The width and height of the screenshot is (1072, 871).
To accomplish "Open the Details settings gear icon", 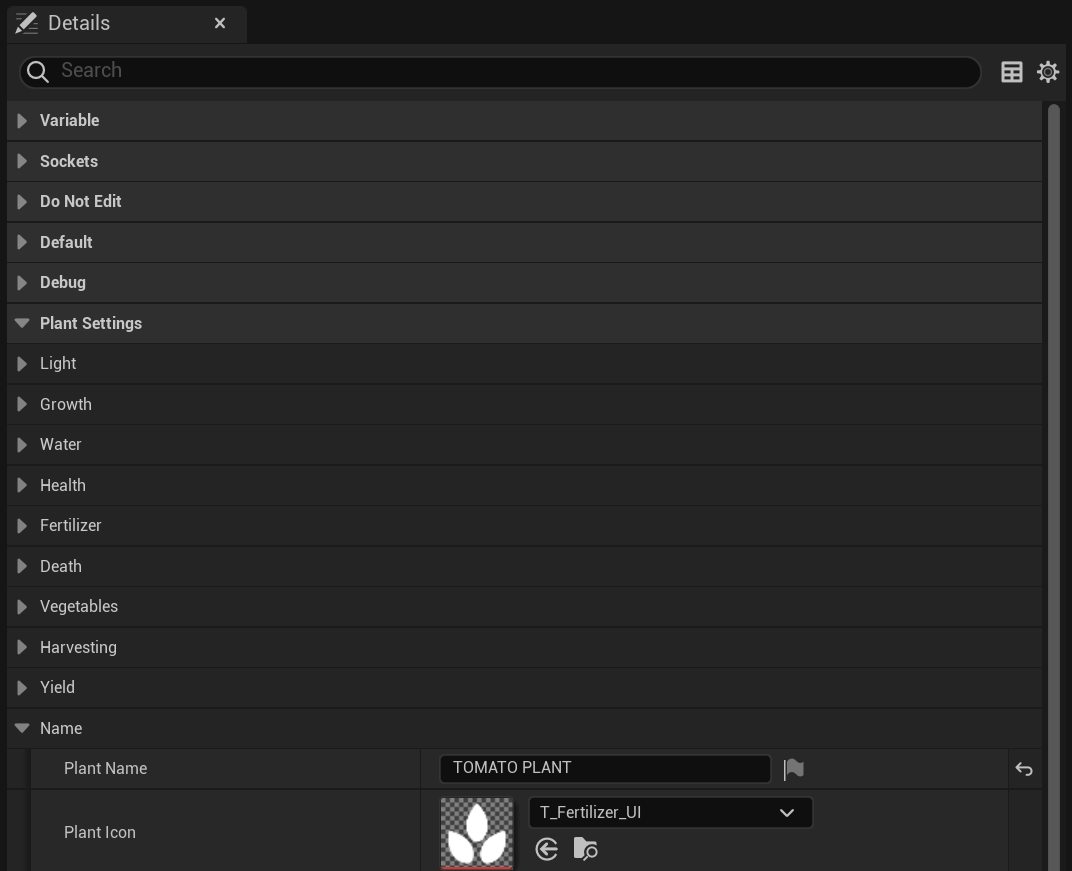I will click(1047, 72).
